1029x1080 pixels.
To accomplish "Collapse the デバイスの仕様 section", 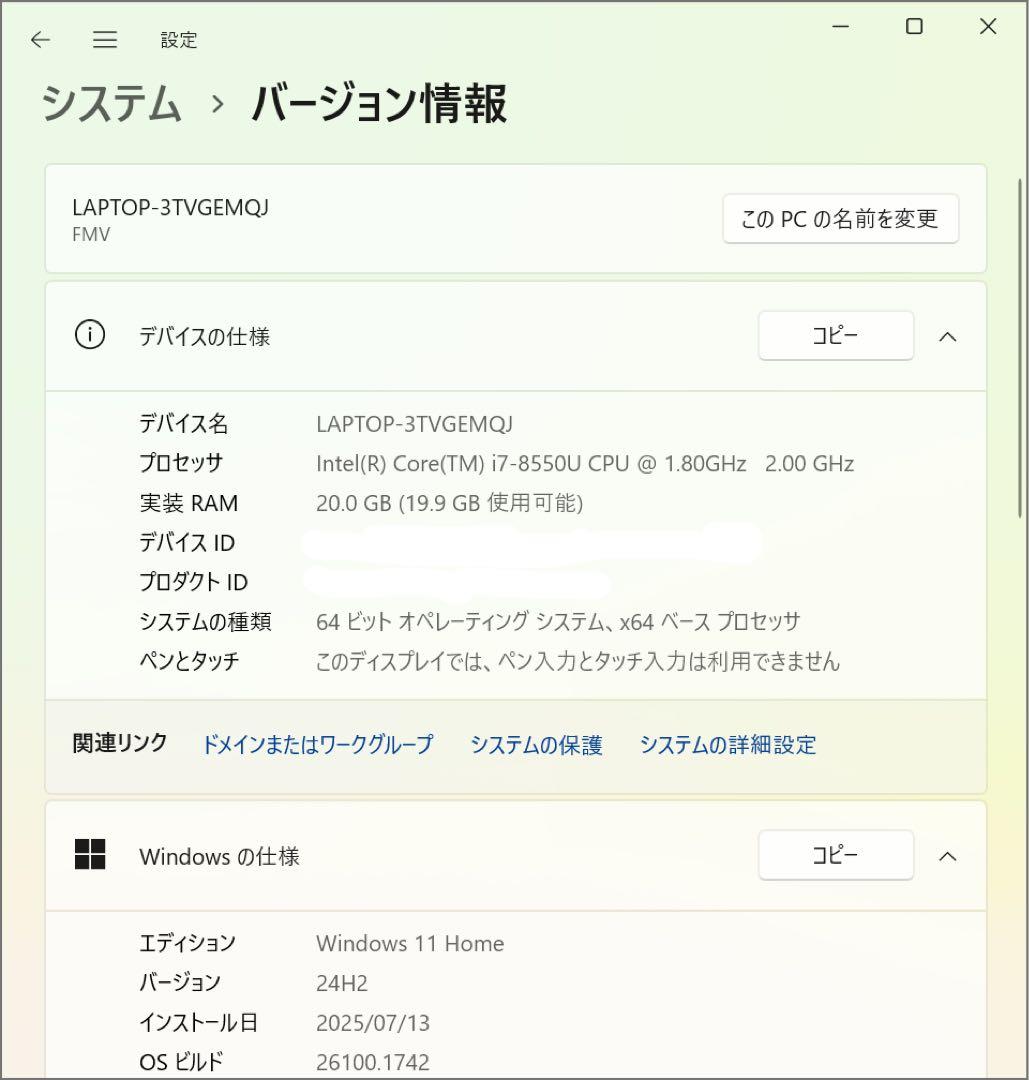I will pyautogui.click(x=947, y=336).
